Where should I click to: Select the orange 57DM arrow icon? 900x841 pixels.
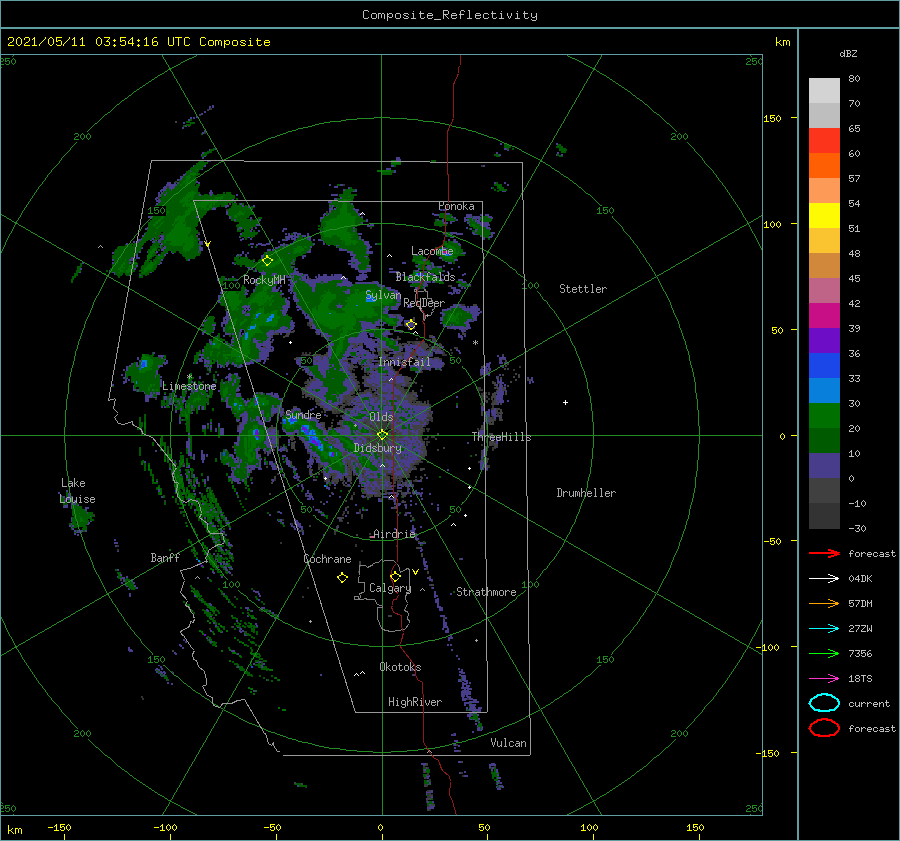824,603
